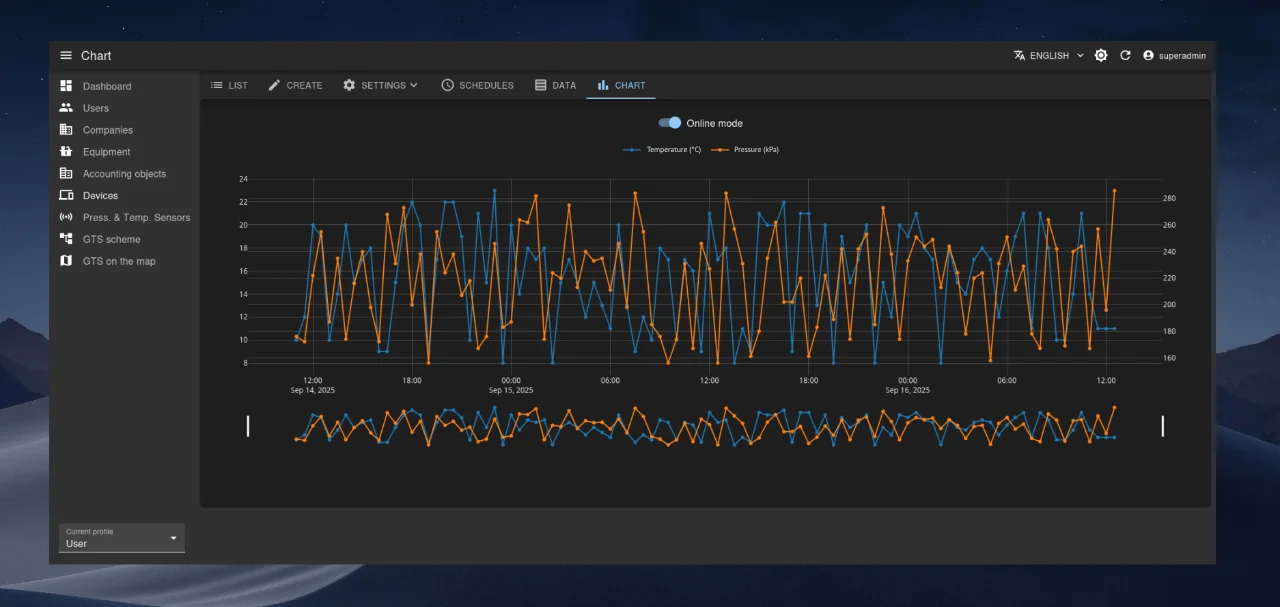Open the Current profile User selector

click(121, 538)
